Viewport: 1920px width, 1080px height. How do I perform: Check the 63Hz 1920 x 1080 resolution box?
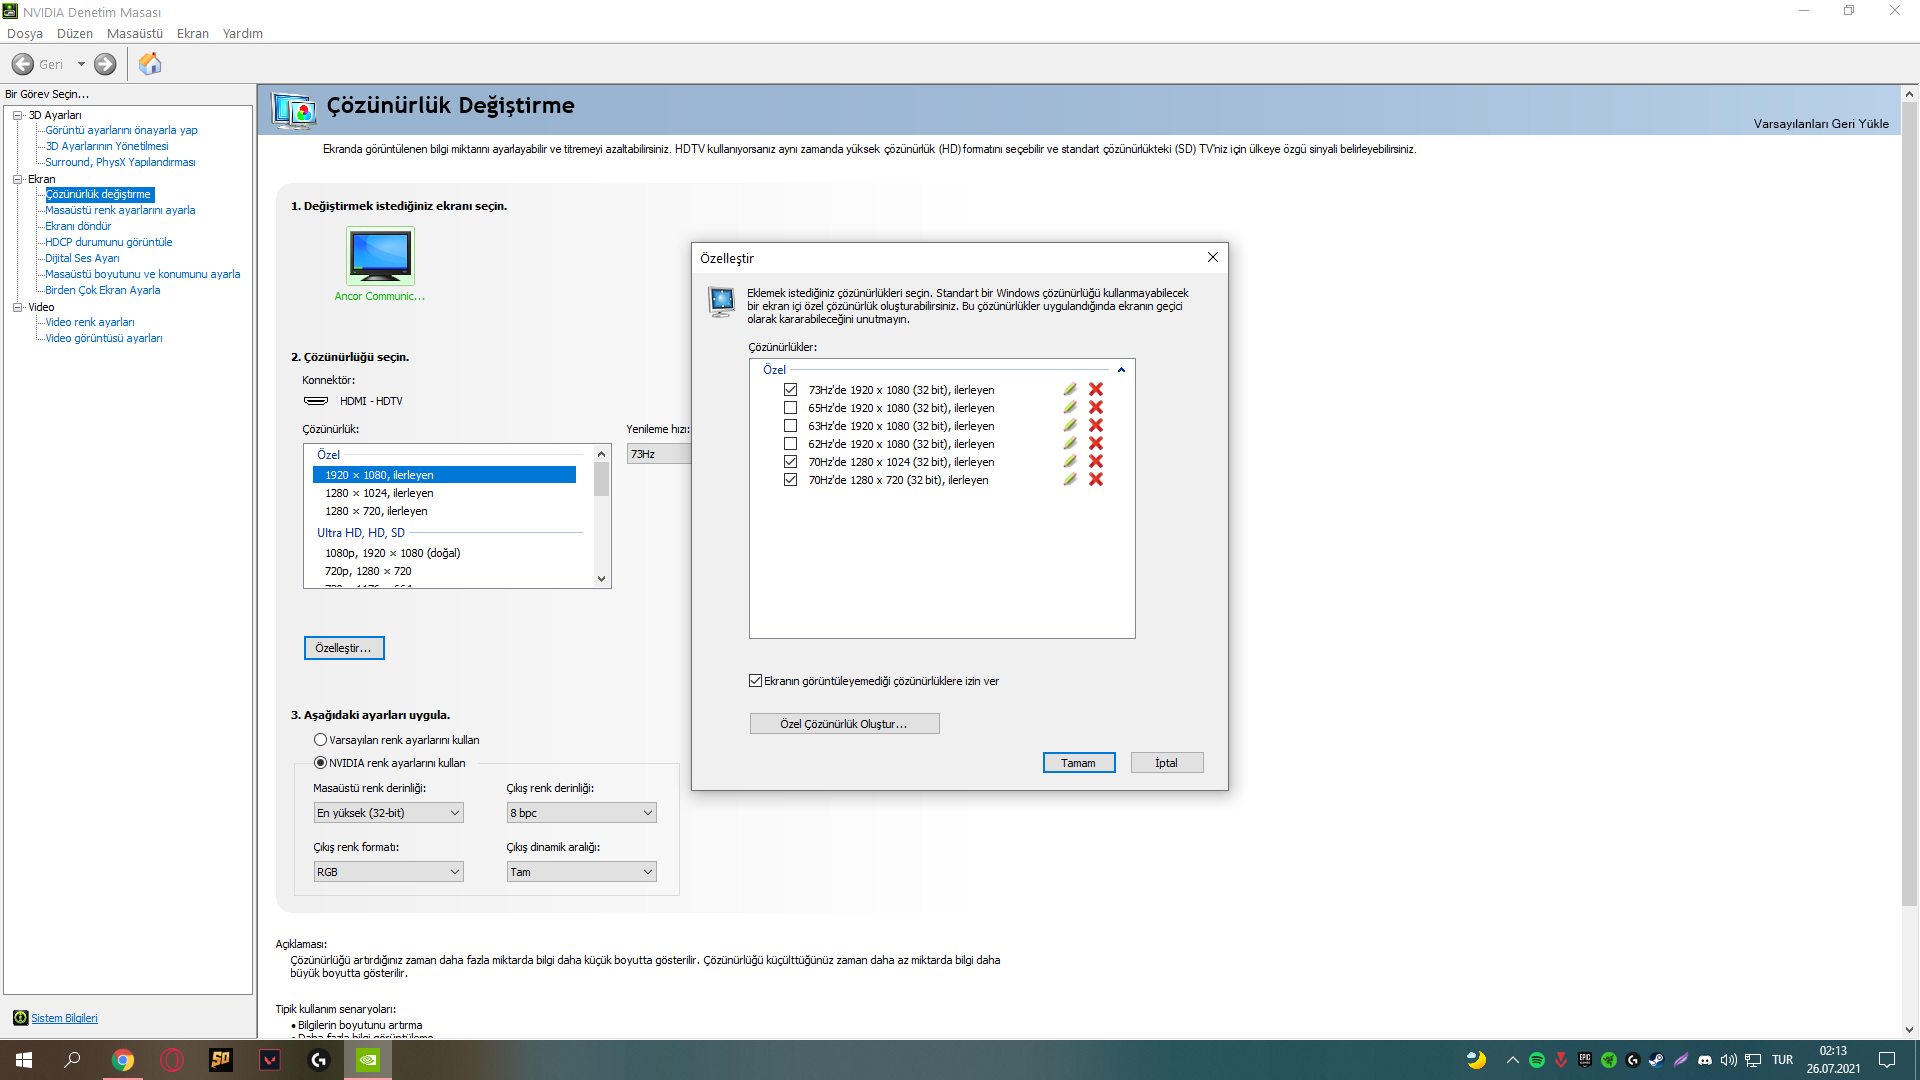pyautogui.click(x=790, y=426)
